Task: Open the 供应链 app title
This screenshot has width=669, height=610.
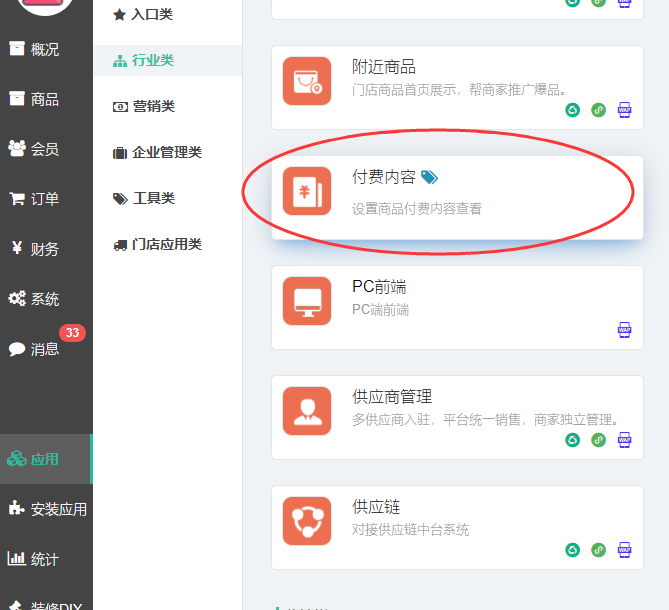Action: (x=376, y=507)
